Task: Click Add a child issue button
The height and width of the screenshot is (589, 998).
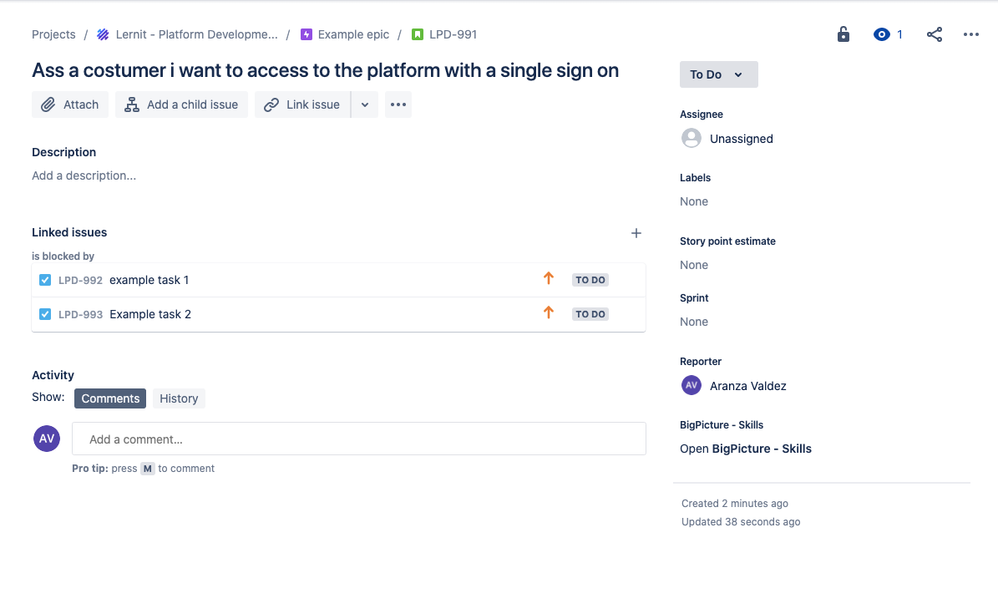Action: [181, 104]
